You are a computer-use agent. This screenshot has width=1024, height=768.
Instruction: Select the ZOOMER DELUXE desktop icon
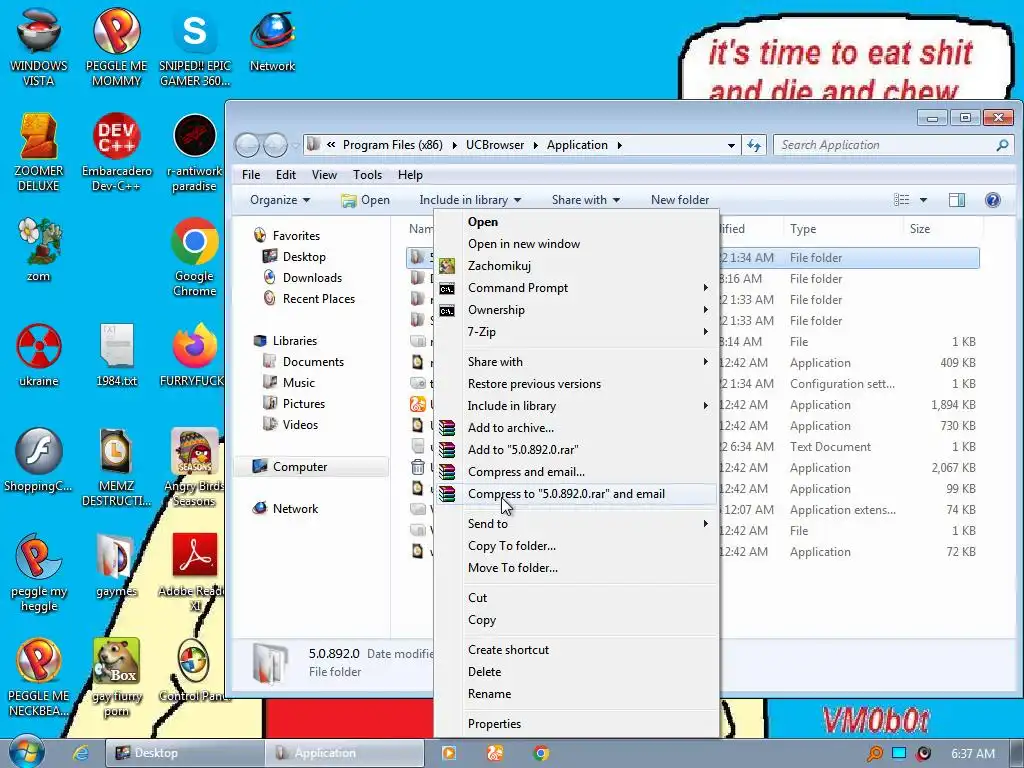[39, 153]
